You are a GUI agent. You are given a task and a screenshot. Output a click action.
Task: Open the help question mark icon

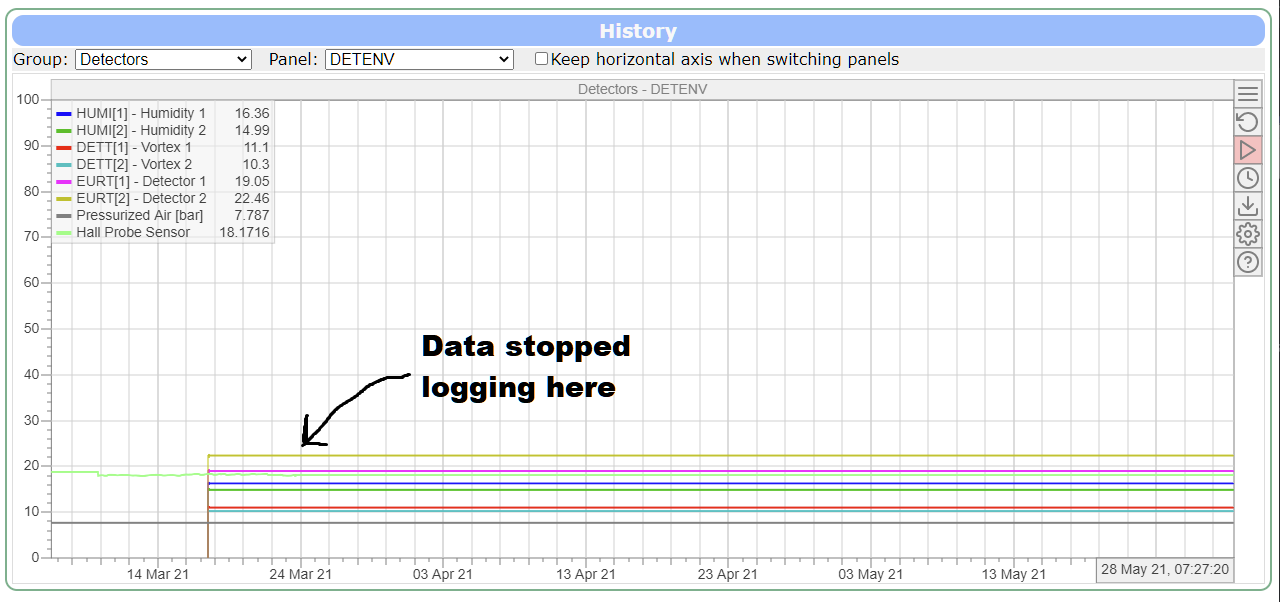[x=1247, y=263]
